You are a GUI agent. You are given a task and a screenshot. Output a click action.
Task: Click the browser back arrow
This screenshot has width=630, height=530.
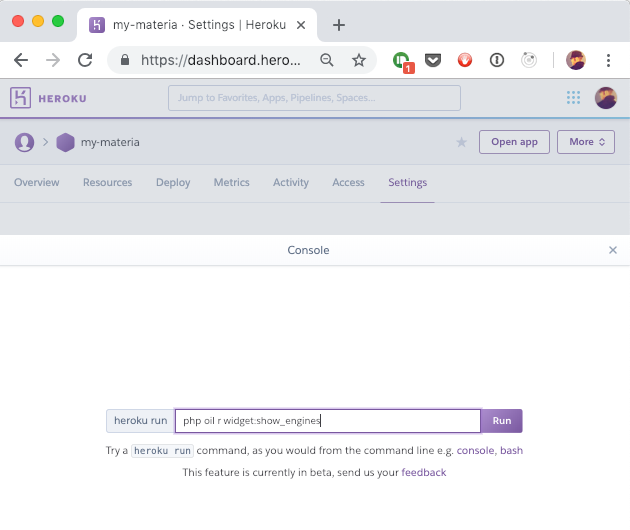(x=21, y=60)
